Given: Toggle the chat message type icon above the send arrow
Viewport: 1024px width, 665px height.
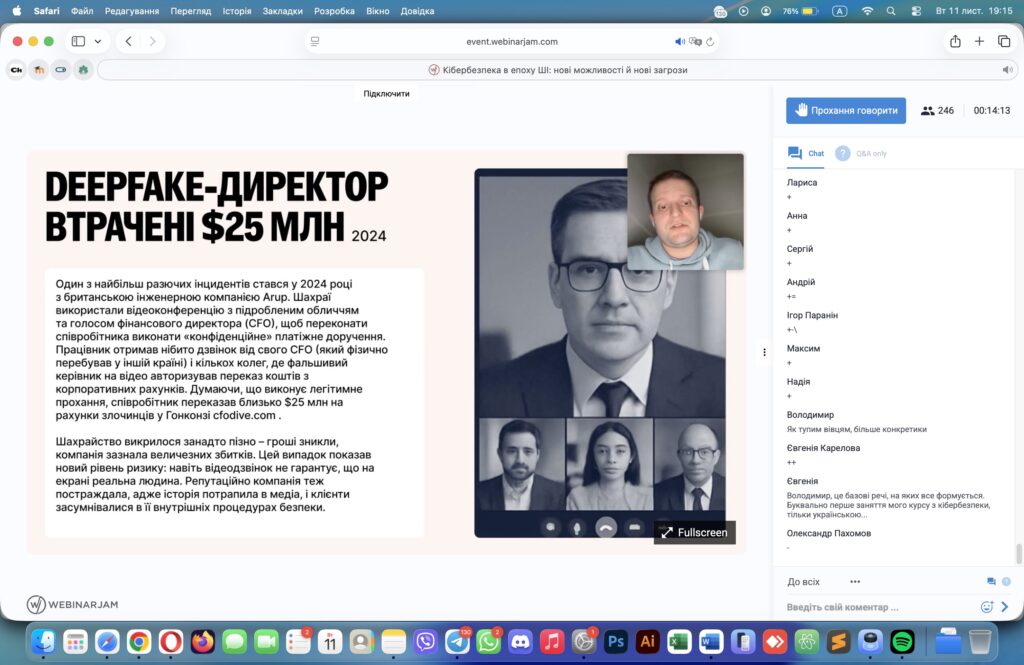Looking at the screenshot, I should point(991,581).
